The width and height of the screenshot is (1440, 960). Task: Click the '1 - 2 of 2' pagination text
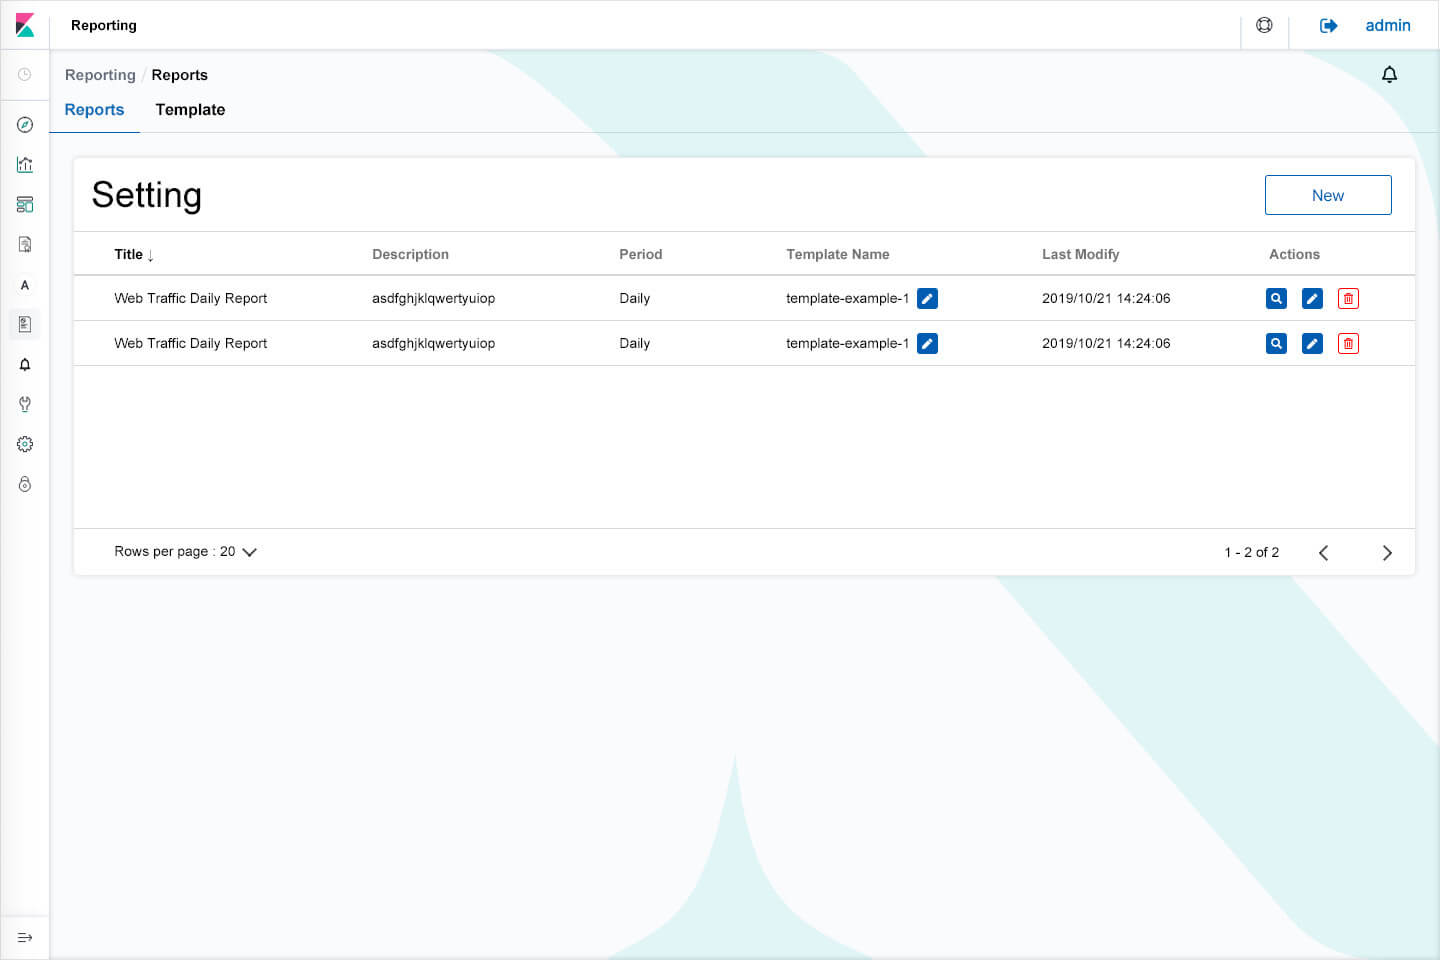1252,552
